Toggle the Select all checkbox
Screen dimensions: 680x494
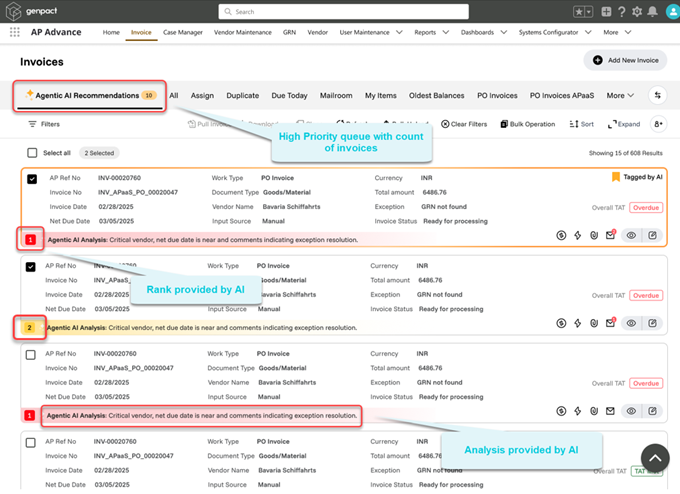pyautogui.click(x=32, y=153)
